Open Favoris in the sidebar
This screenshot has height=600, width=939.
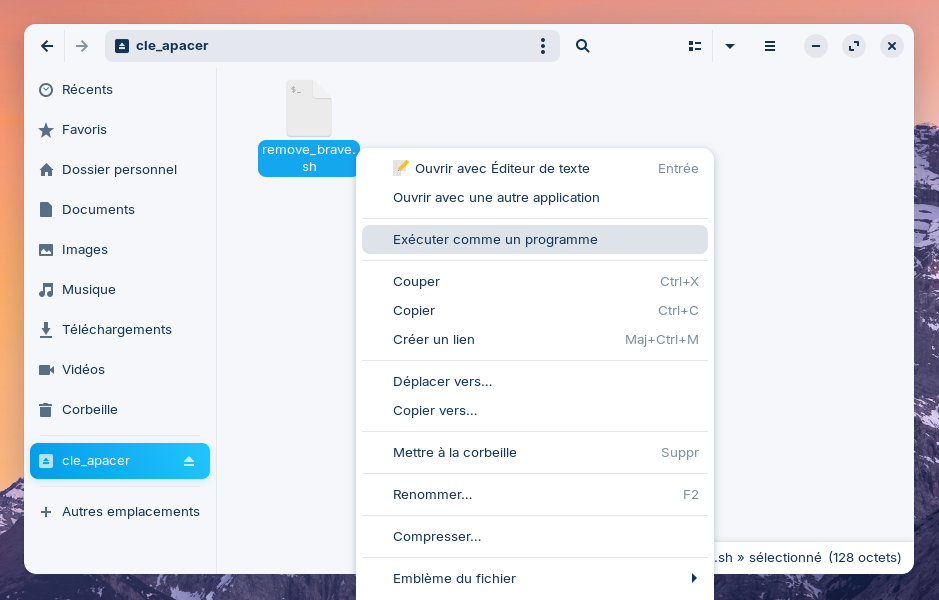(x=120, y=130)
